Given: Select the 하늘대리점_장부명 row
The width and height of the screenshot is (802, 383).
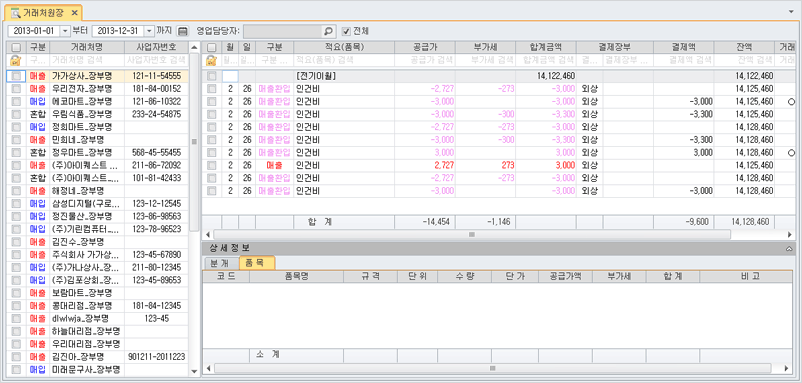Looking at the screenshot, I should (x=97, y=331).
